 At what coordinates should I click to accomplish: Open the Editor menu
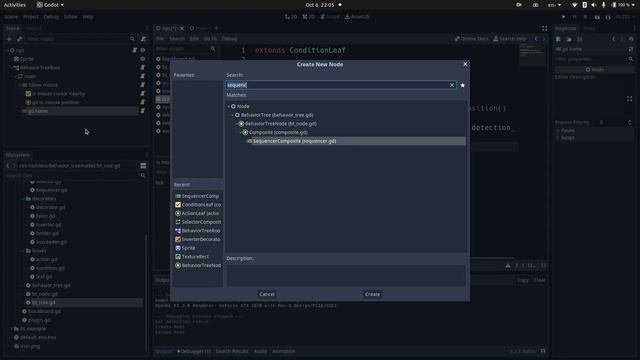[x=71, y=17]
